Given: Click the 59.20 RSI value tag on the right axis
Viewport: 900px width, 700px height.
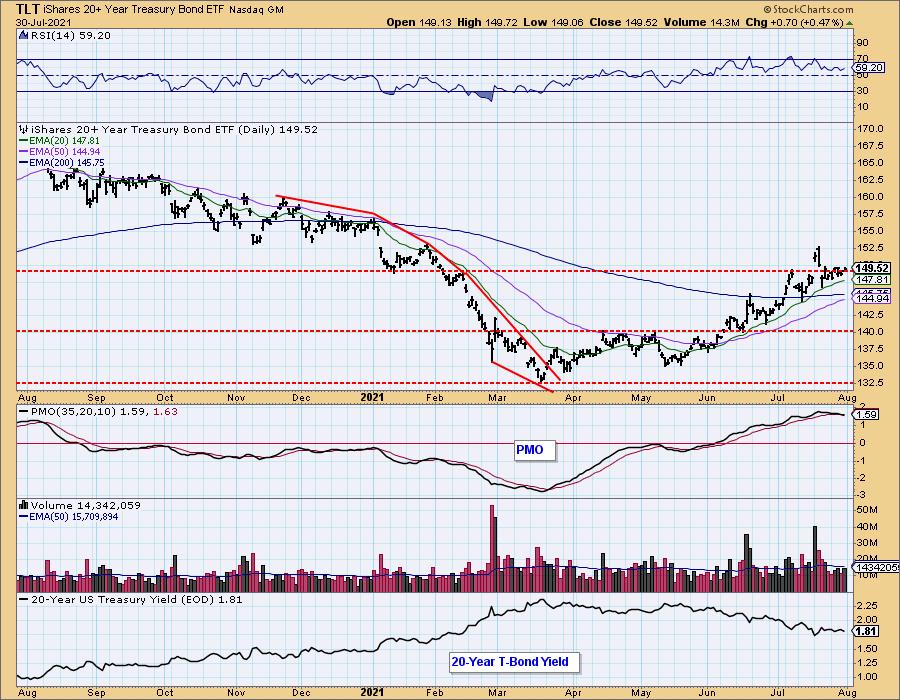Looking at the screenshot, I should (x=870, y=68).
